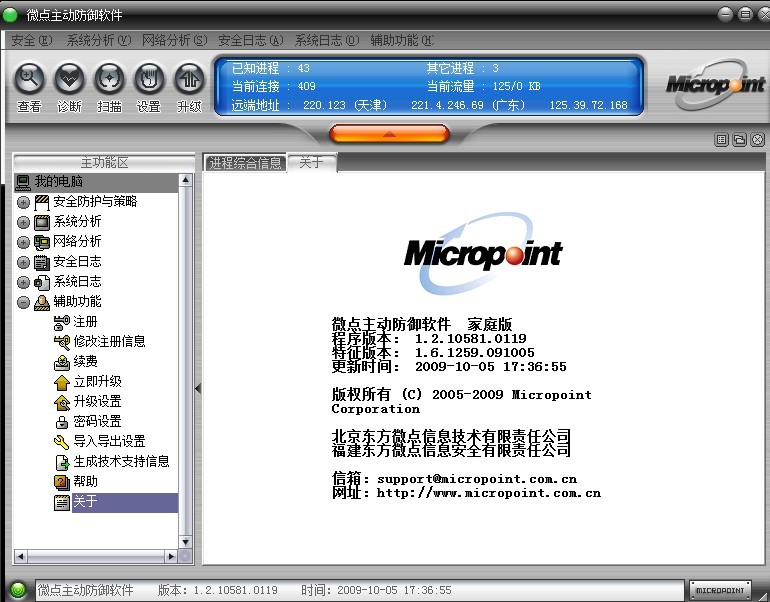The height and width of the screenshot is (602, 770).
Task: Click the 当前连接 value 409
Action: [306, 86]
